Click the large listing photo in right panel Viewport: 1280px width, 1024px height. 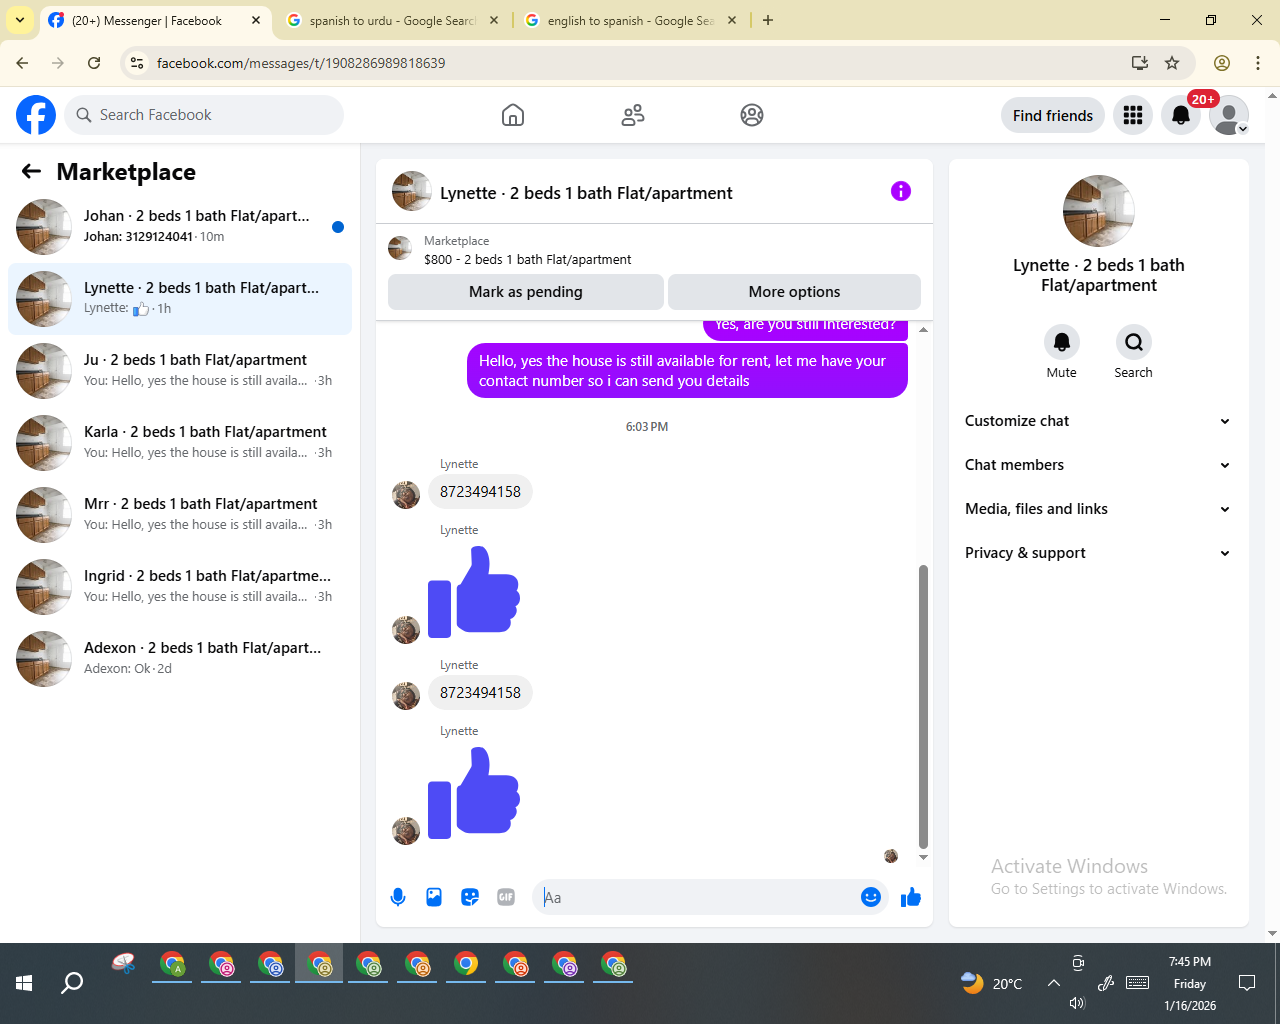[x=1099, y=211]
